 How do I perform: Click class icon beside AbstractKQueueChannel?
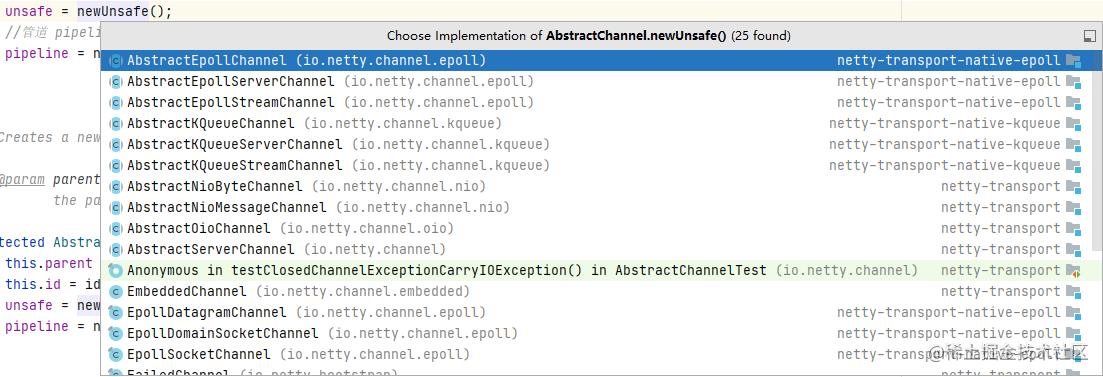click(x=115, y=124)
